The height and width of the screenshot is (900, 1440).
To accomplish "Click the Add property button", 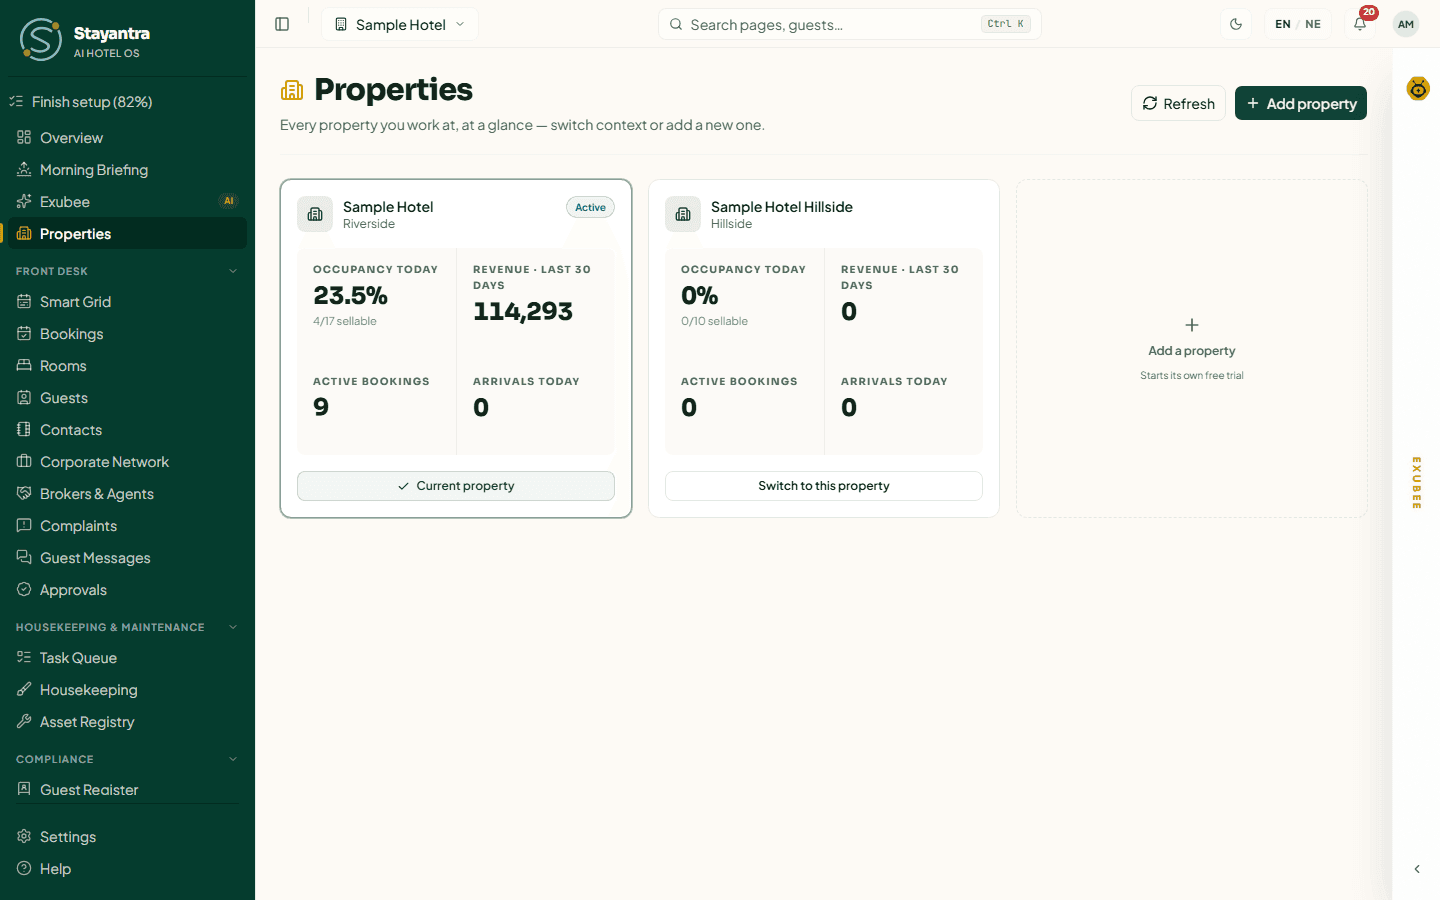I will pyautogui.click(x=1301, y=103).
